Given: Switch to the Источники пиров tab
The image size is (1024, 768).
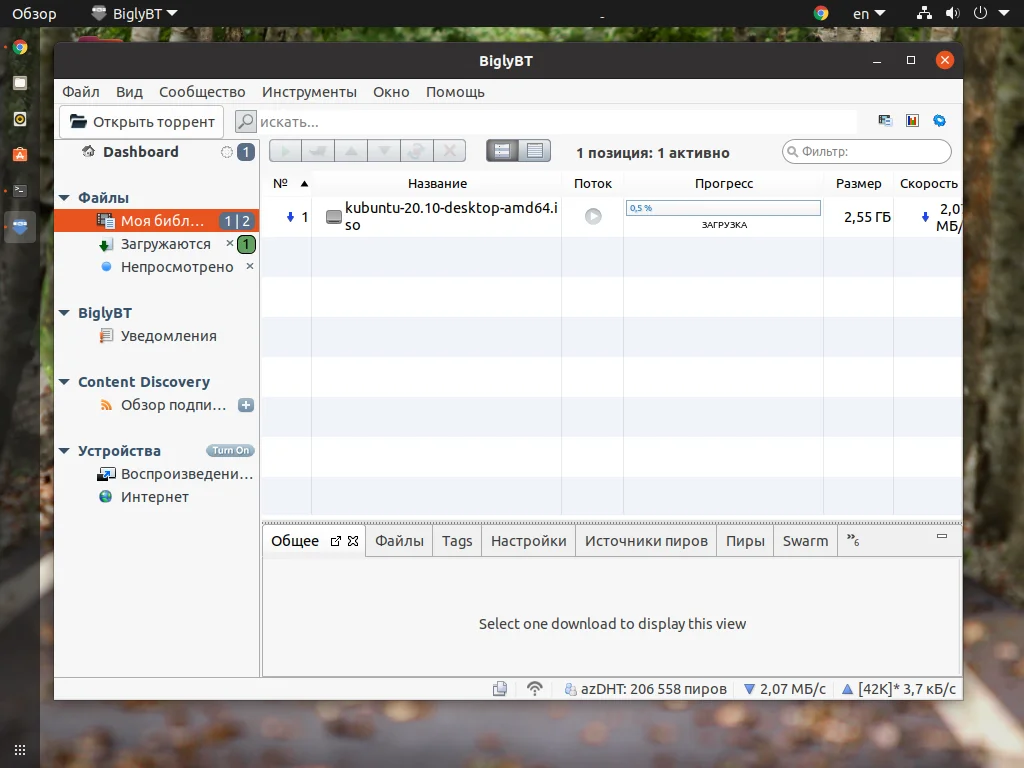Looking at the screenshot, I should click(x=647, y=541).
